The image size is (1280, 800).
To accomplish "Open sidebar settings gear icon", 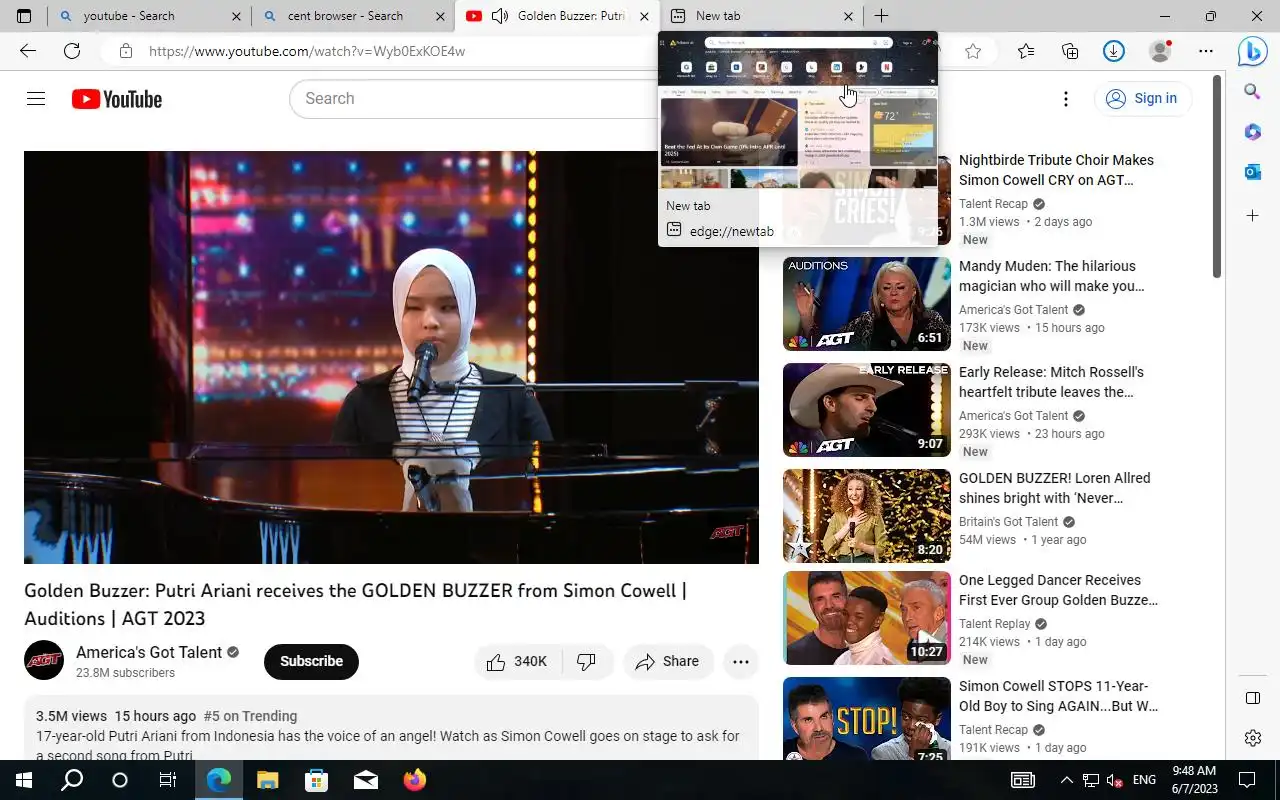I will click(1253, 738).
